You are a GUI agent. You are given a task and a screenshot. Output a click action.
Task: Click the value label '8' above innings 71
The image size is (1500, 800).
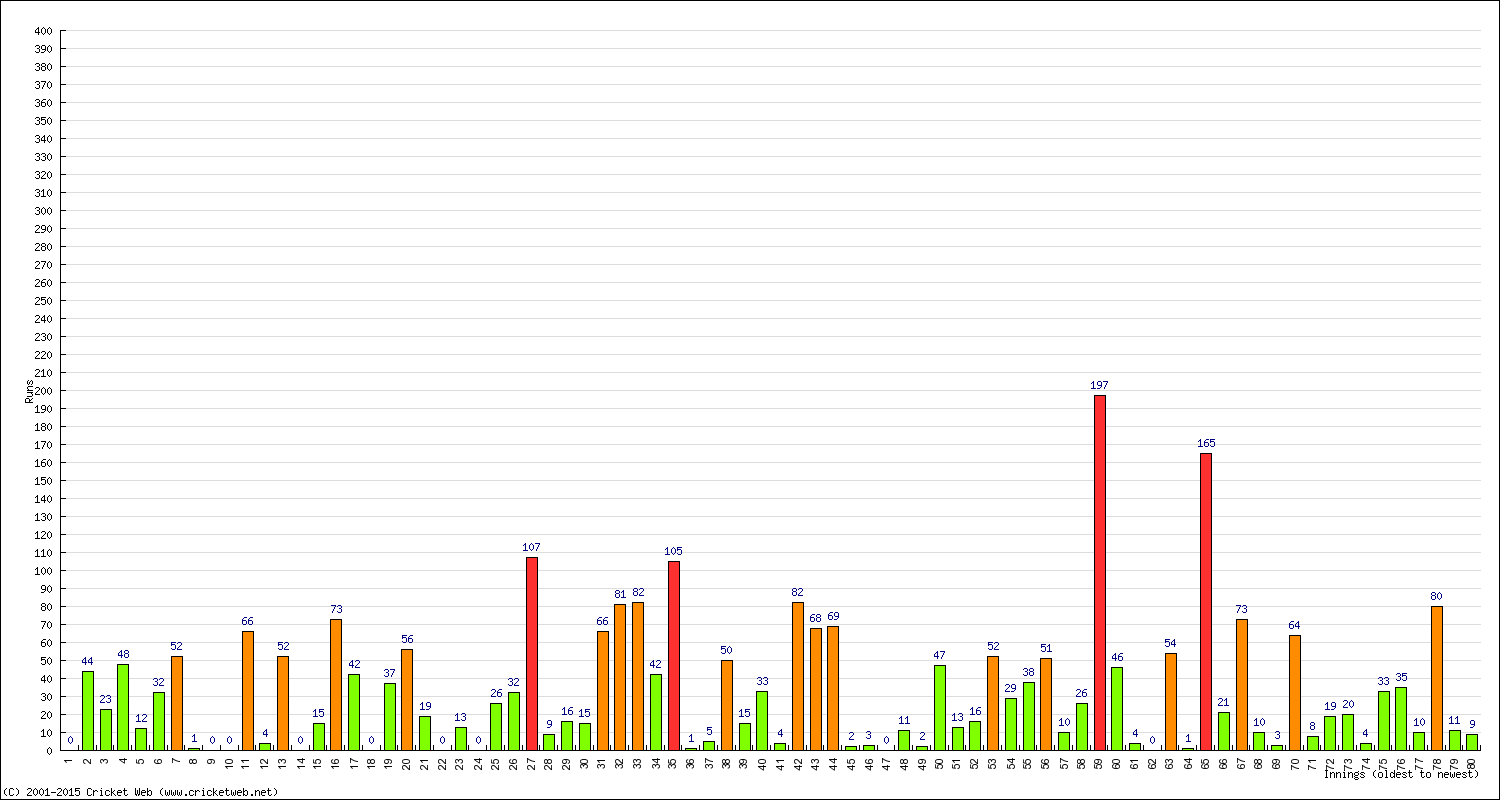coord(1312,726)
